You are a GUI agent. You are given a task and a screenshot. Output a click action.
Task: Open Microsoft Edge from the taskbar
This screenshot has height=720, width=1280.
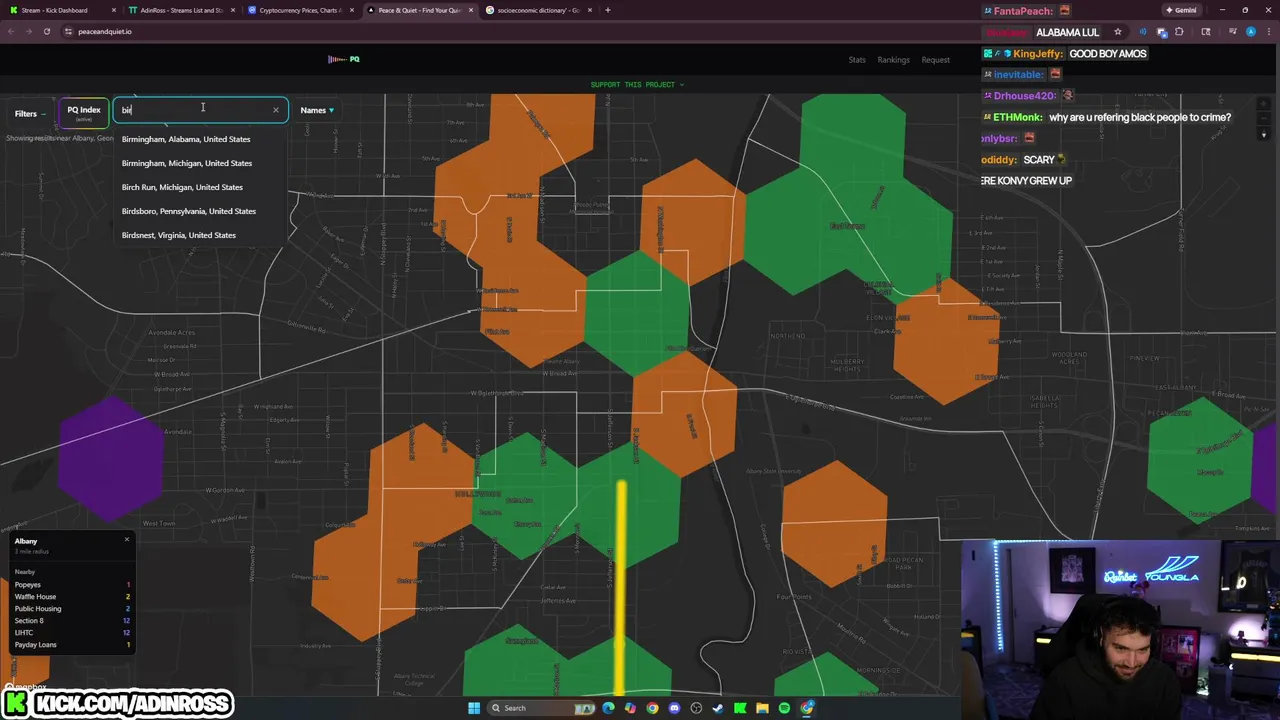[x=608, y=708]
